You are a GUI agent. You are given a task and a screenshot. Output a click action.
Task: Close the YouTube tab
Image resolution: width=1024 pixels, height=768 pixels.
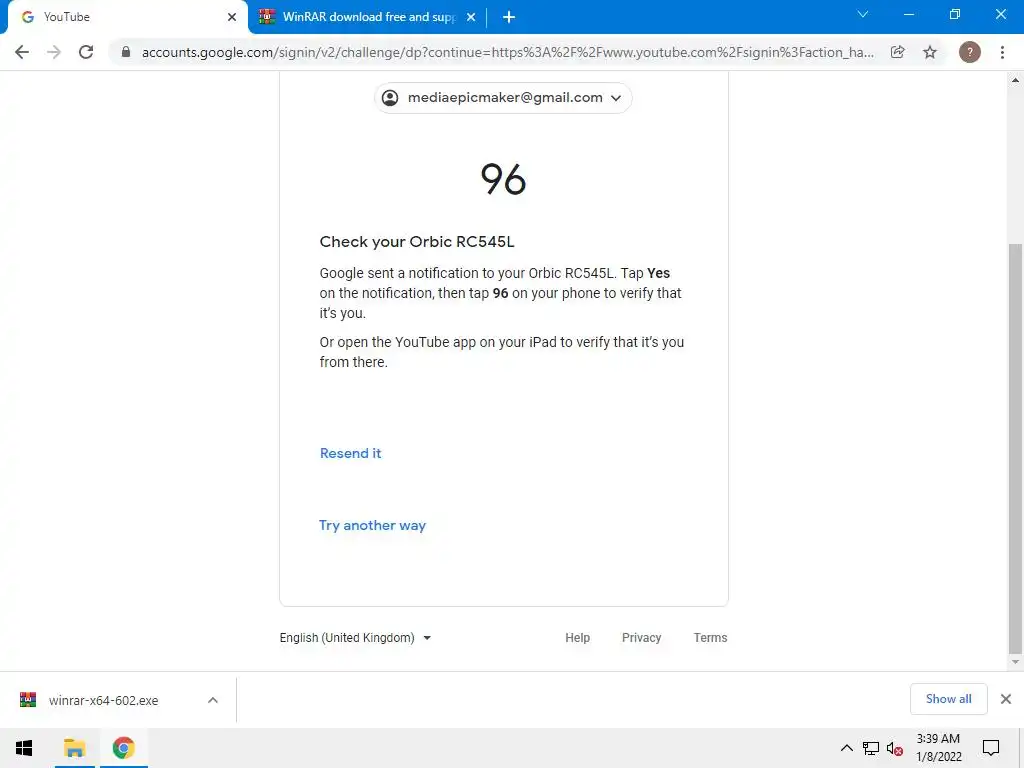pyautogui.click(x=232, y=17)
